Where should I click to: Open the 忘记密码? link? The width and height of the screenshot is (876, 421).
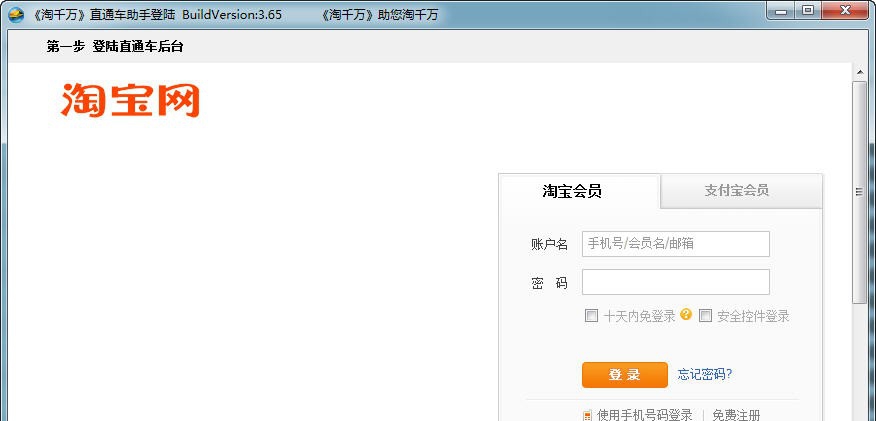[x=704, y=374]
